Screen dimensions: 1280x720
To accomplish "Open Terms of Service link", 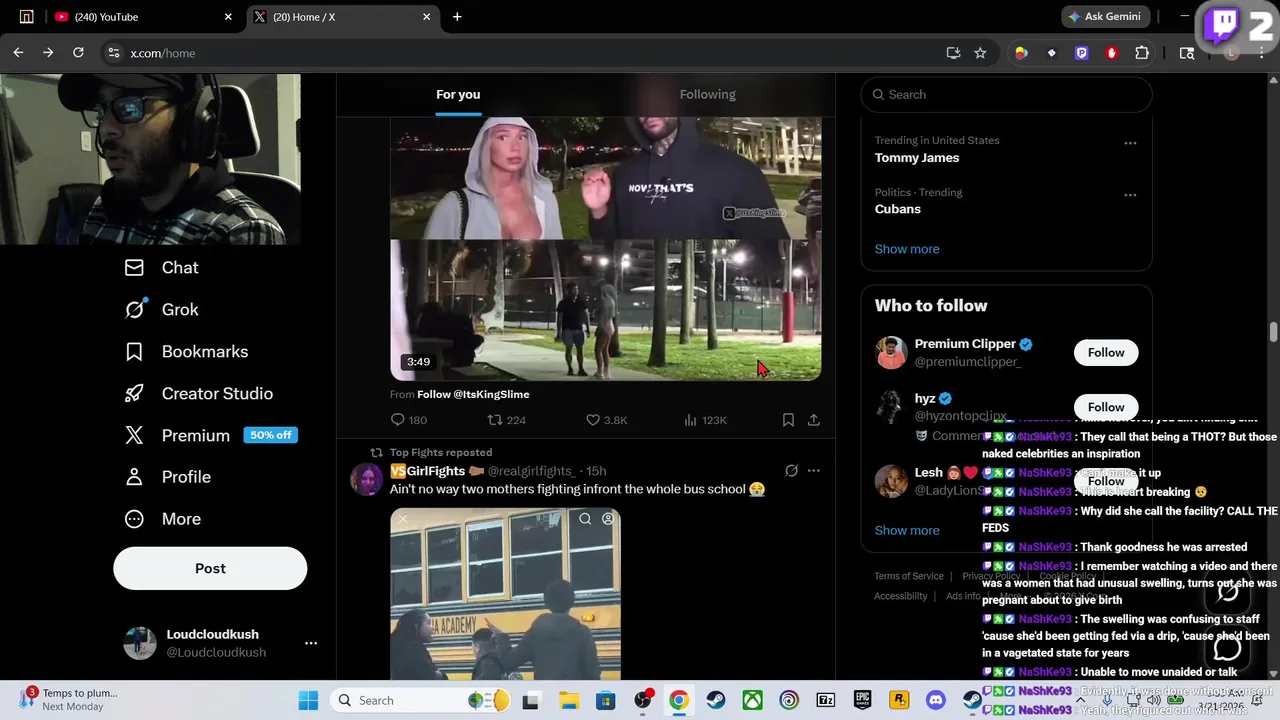I will click(908, 576).
